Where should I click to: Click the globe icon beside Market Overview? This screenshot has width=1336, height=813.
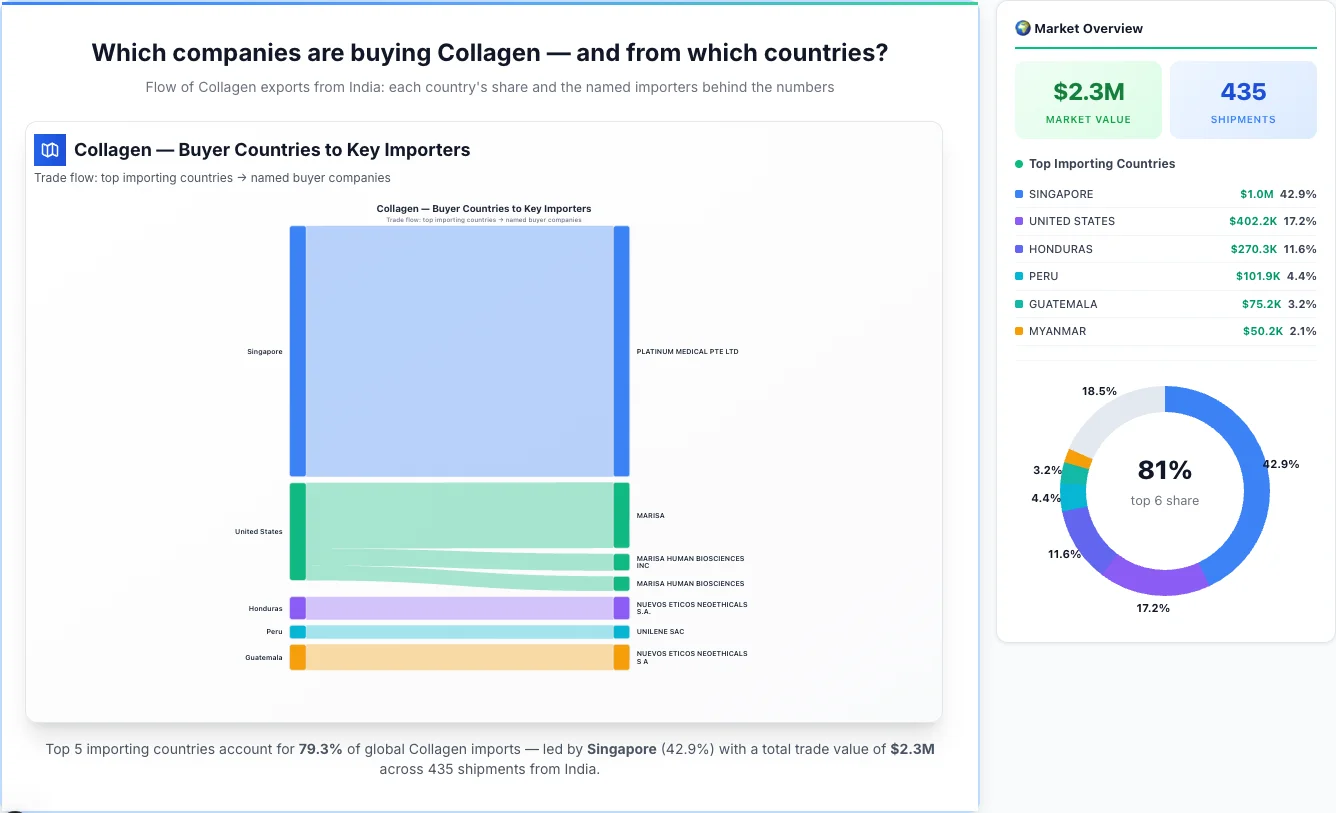[x=1022, y=28]
